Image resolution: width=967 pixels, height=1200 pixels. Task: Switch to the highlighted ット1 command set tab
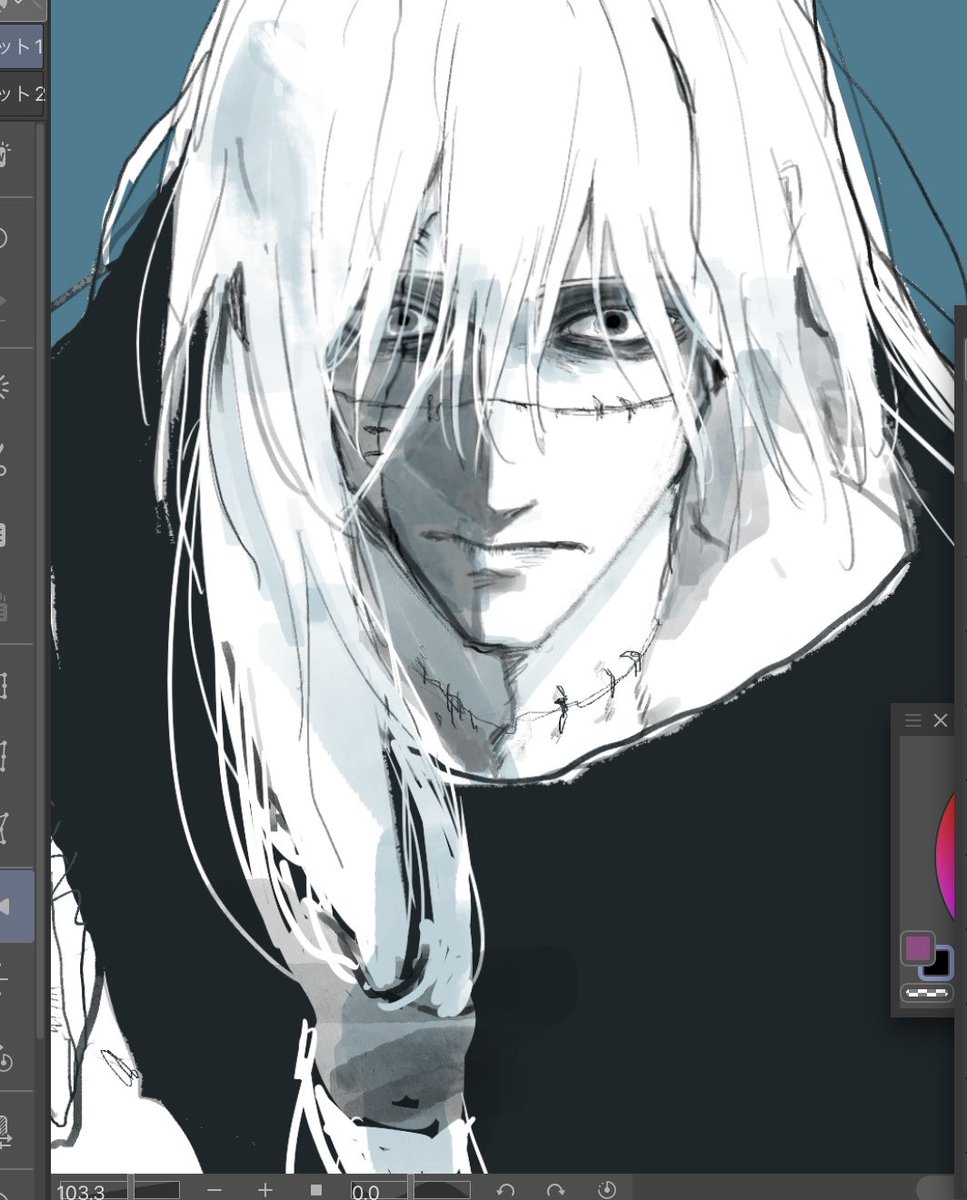21,47
